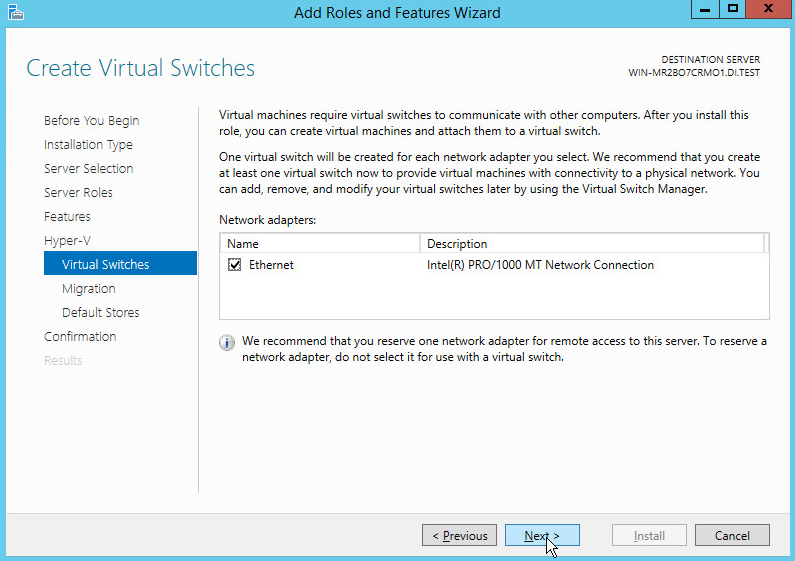
Task: Cancel the Add Roles wizard
Action: pyautogui.click(x=732, y=536)
